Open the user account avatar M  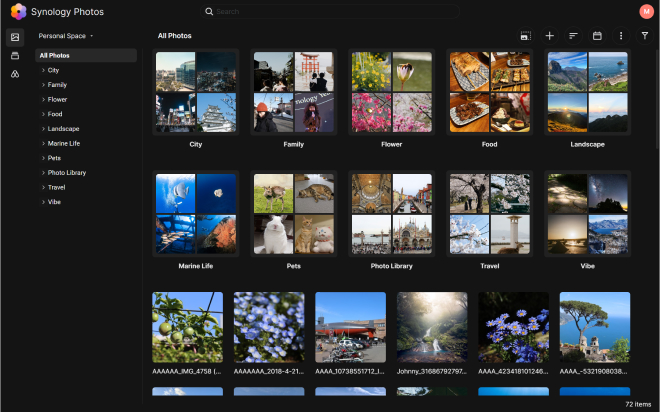tap(645, 12)
